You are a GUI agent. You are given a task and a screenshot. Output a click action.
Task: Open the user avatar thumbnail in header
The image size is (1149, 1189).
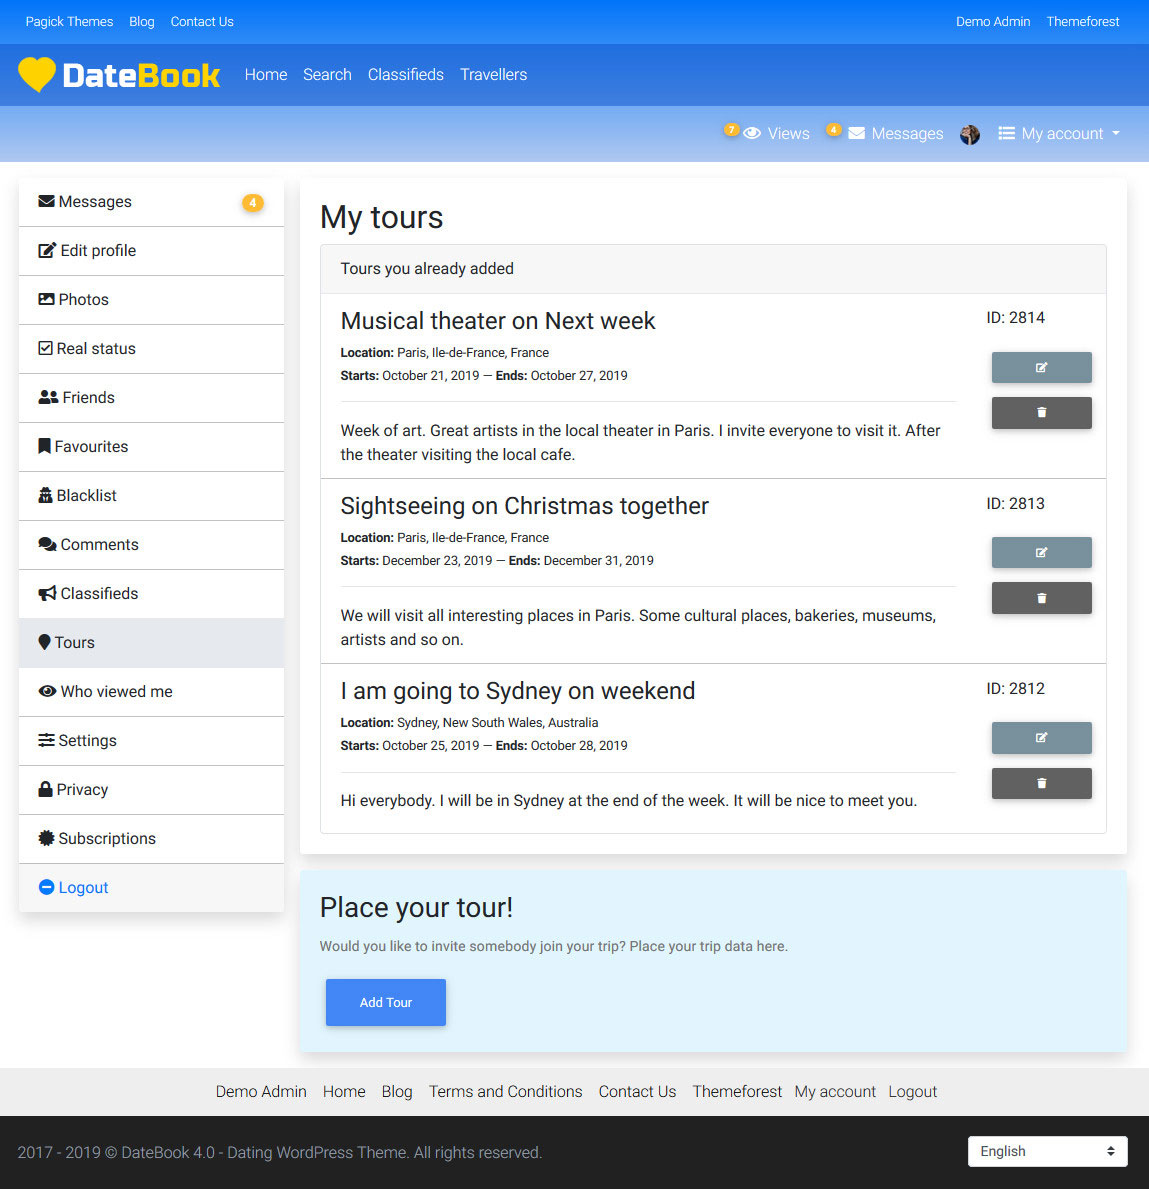coord(969,134)
